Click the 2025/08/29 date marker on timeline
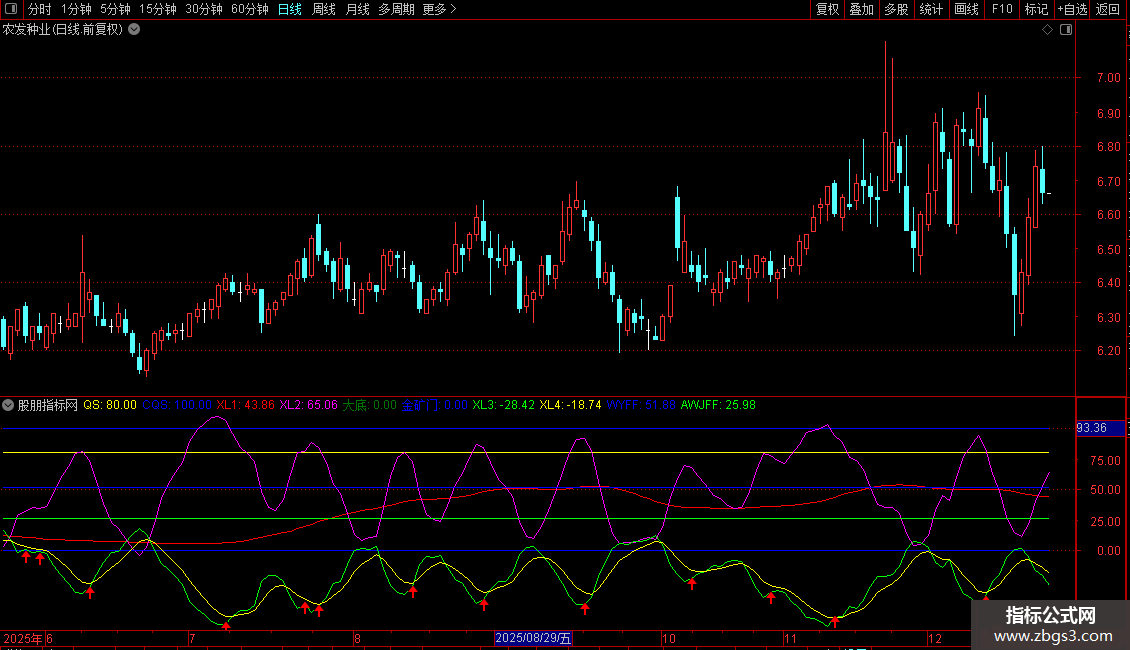This screenshot has height=650, width=1130. pyautogui.click(x=535, y=638)
